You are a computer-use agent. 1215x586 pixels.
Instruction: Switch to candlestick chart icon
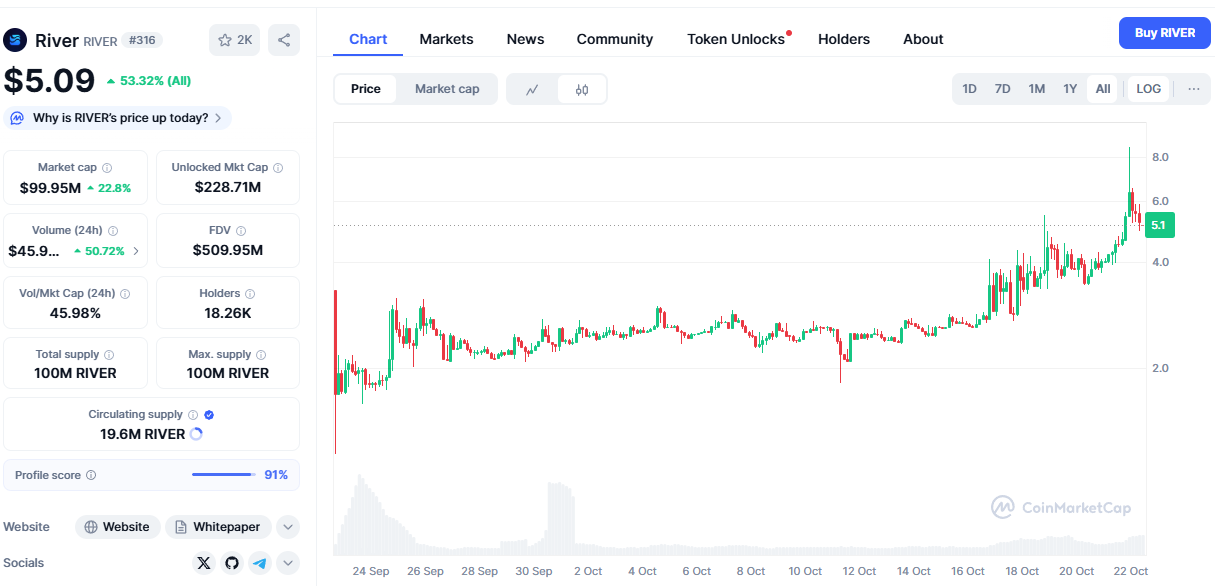(x=582, y=89)
